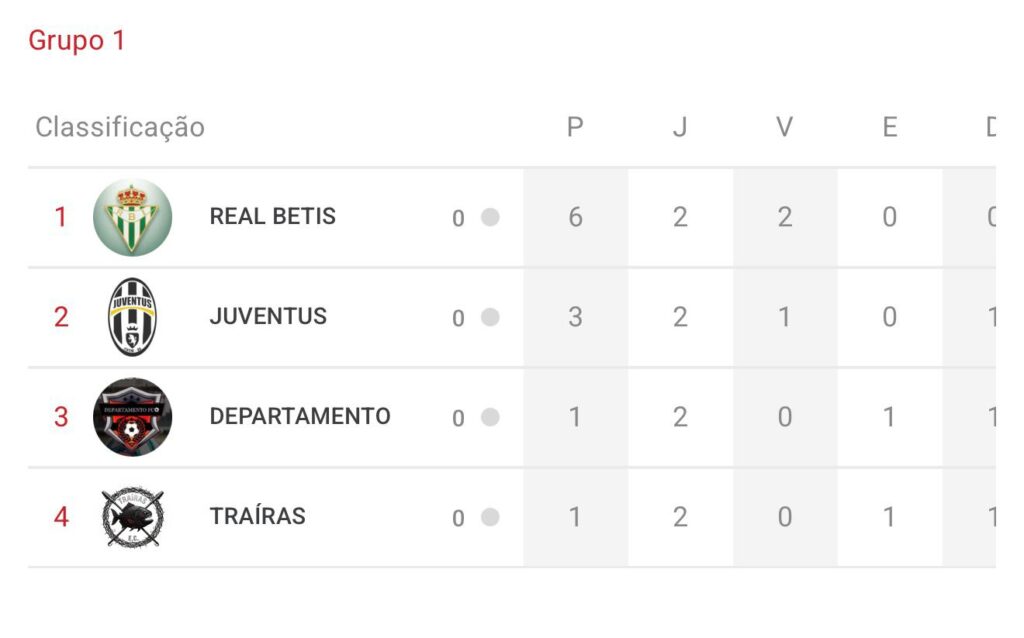The height and width of the screenshot is (638, 1024).
Task: Click the V wins column header
Action: (785, 127)
